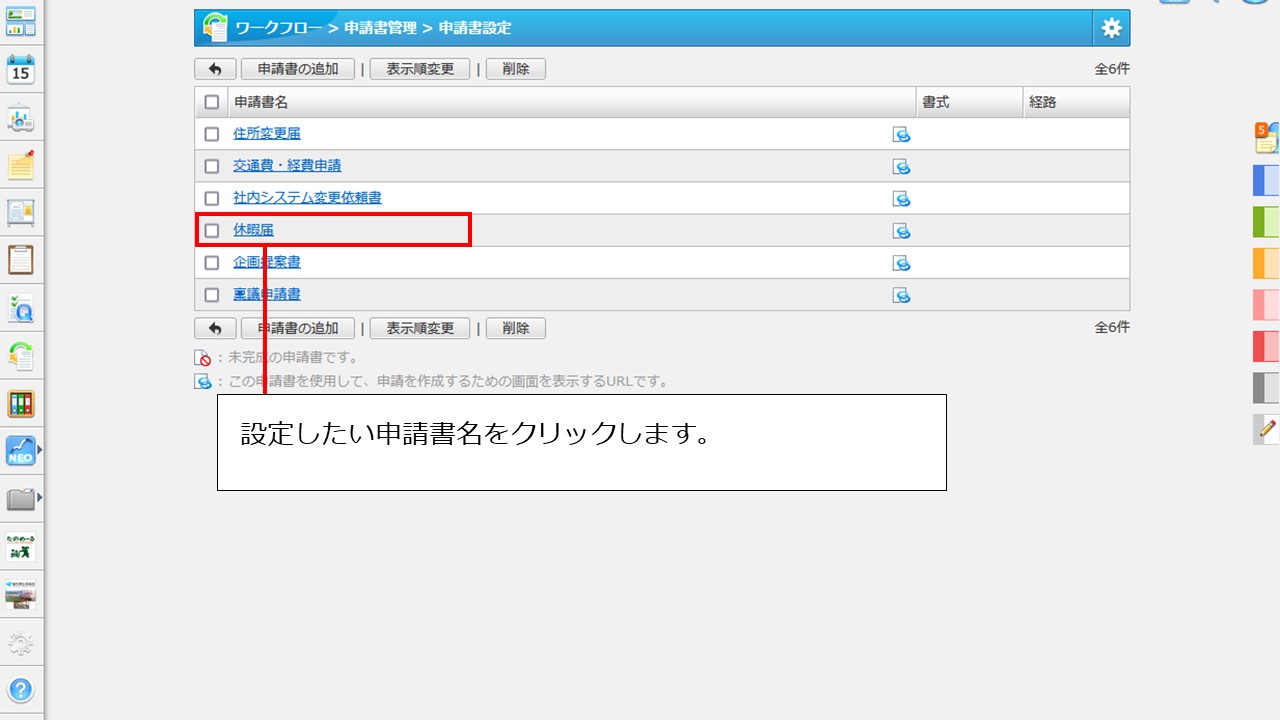Click 削除 button below the list
Image resolution: width=1280 pixels, height=720 pixels.
pyautogui.click(x=516, y=328)
